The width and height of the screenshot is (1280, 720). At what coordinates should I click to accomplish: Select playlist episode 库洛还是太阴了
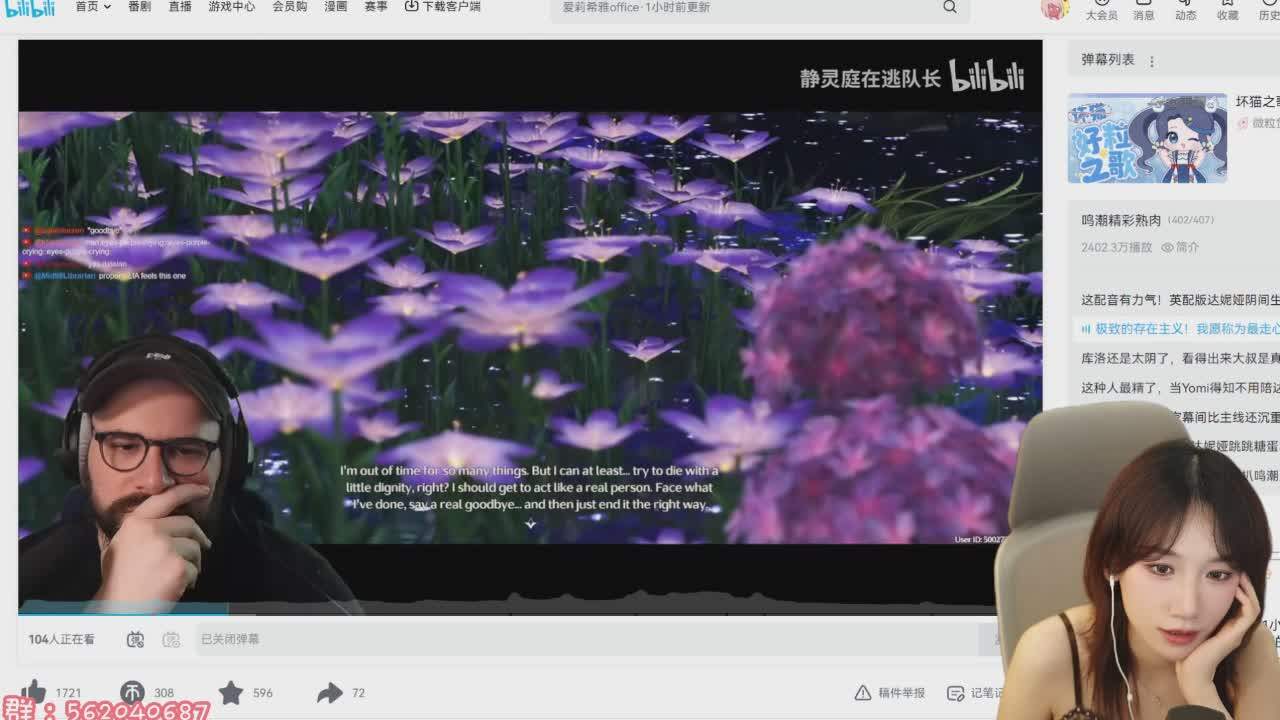[x=1180, y=358]
